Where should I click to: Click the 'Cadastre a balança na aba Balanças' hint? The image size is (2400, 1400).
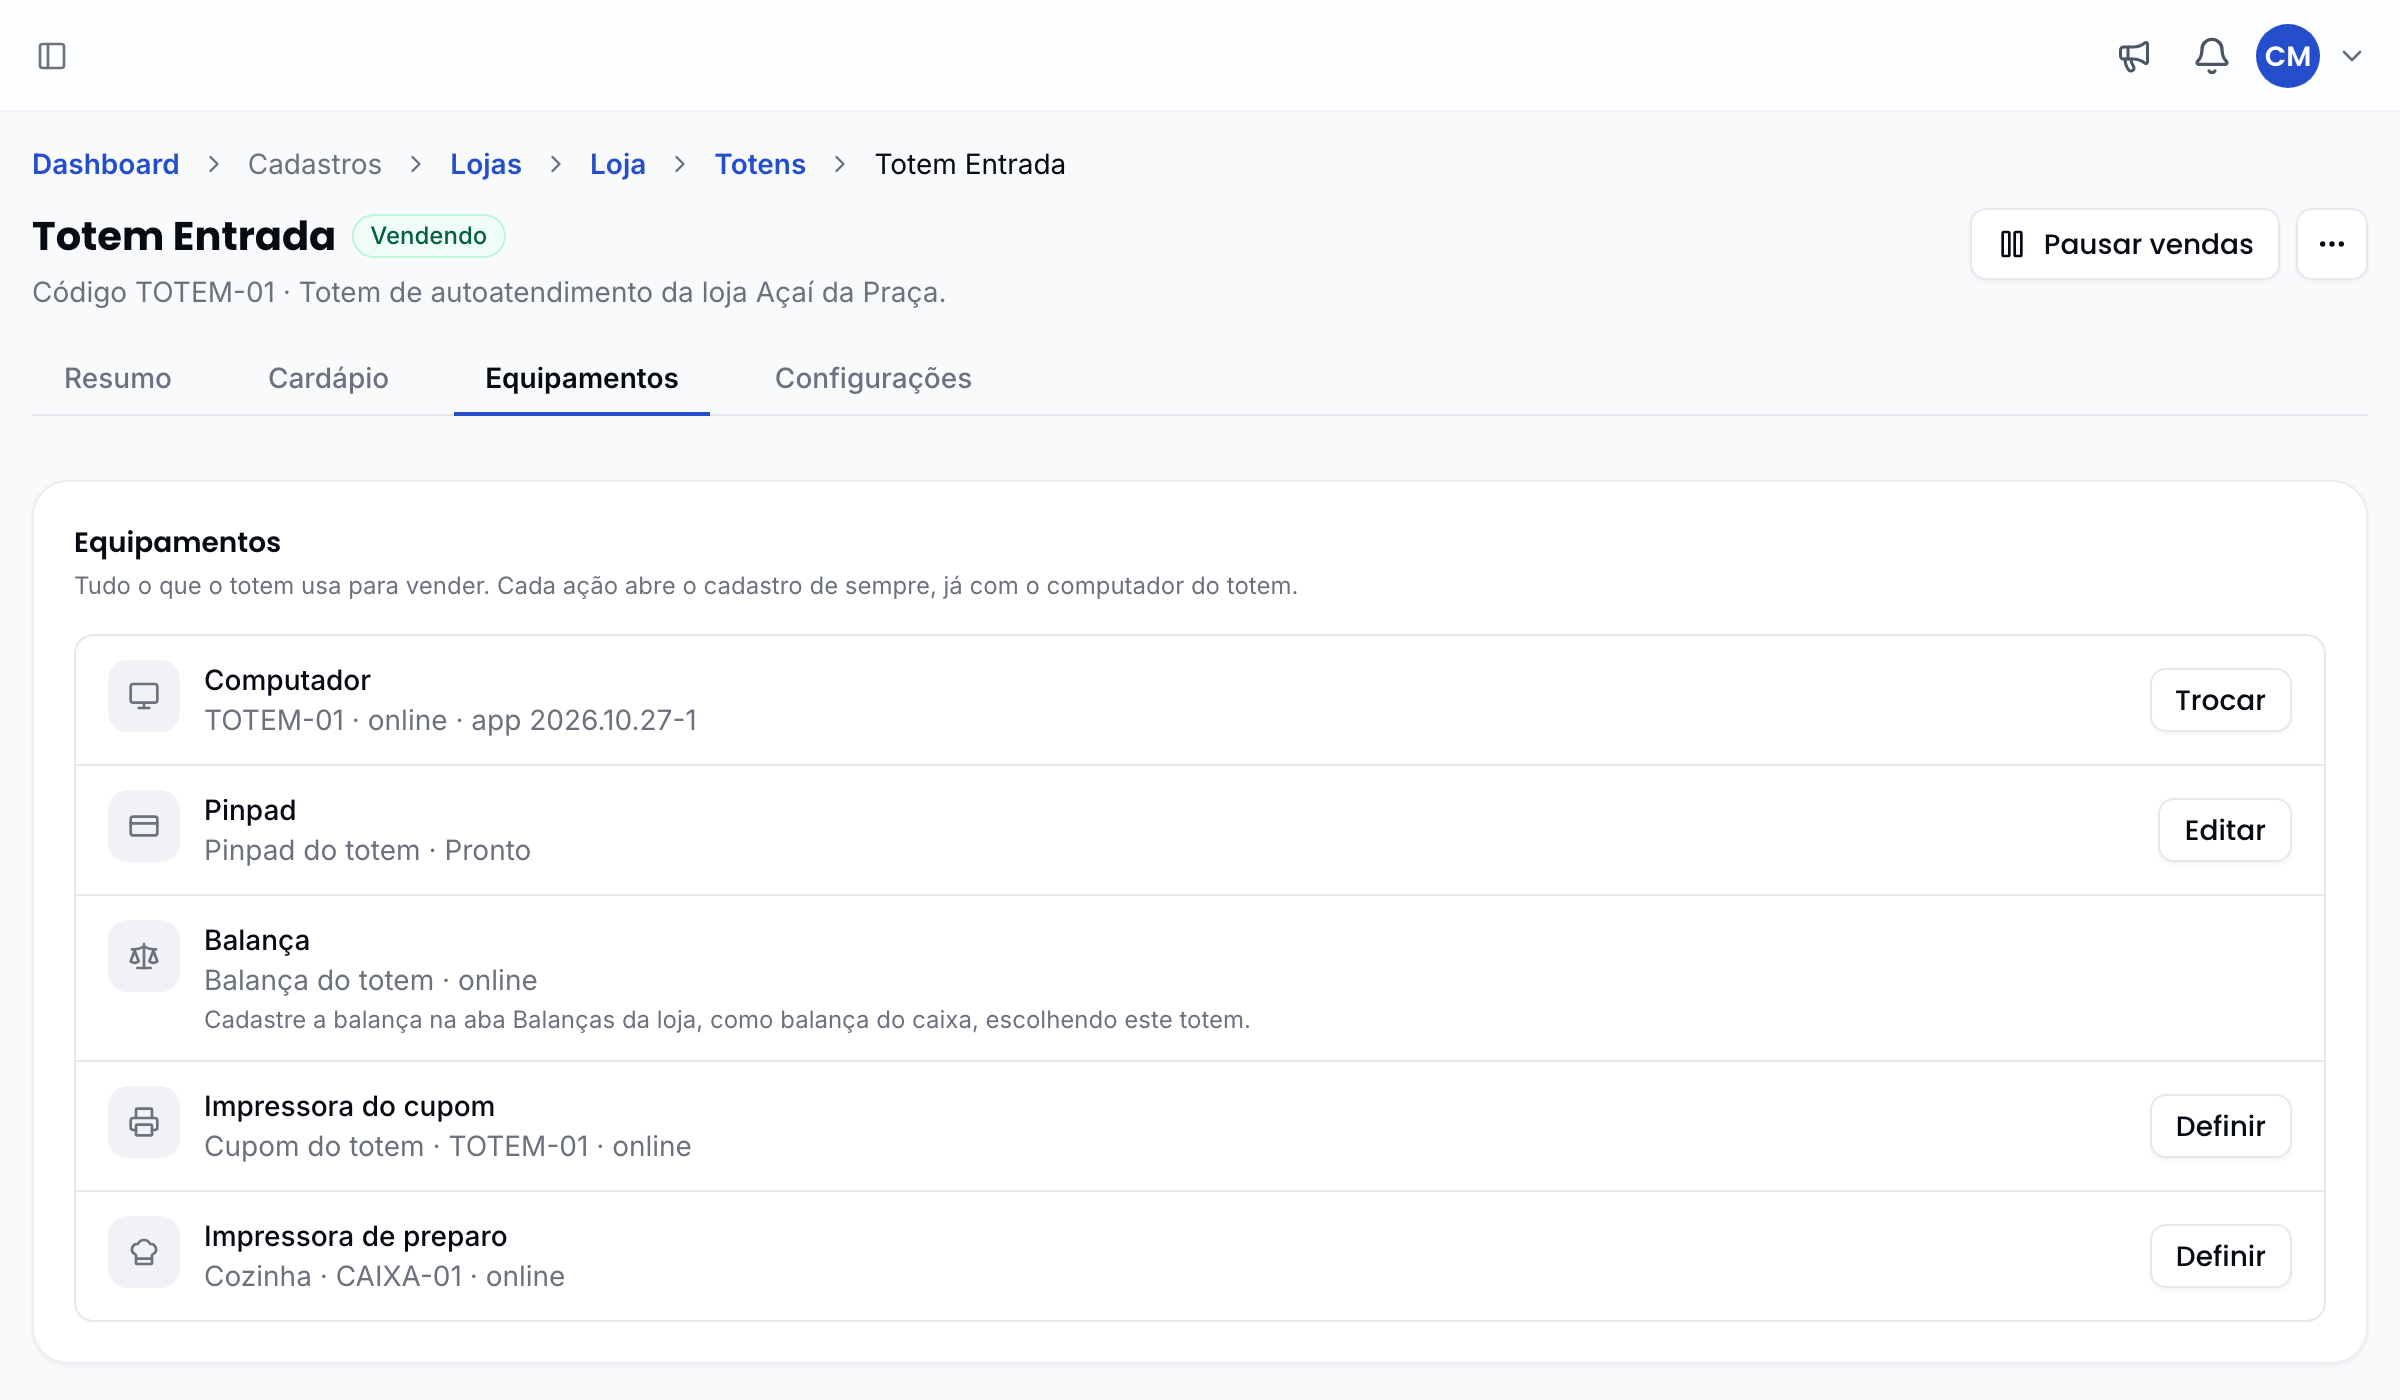point(727,1020)
